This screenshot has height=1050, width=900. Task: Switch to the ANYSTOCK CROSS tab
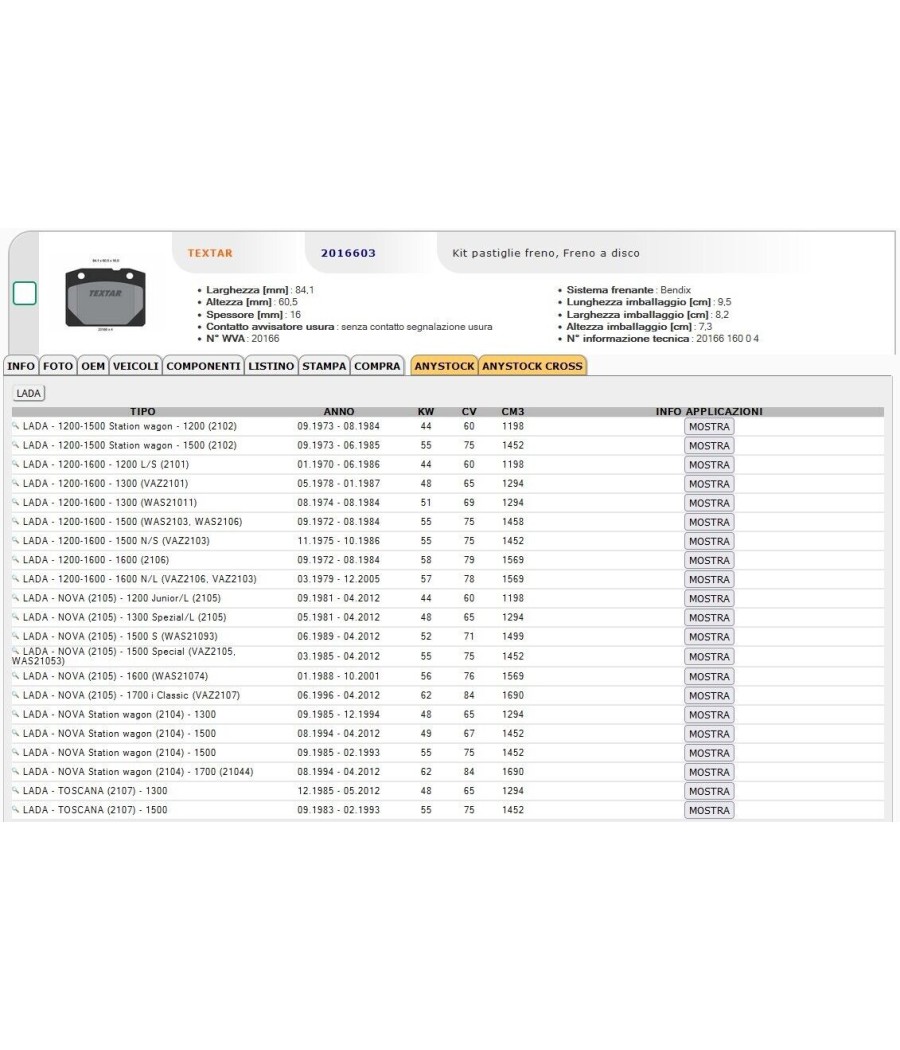532,366
